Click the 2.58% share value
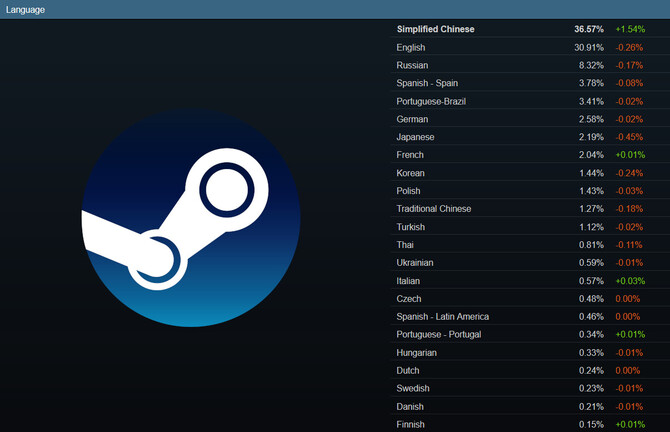Viewport: 670px width, 432px height. [x=591, y=119]
